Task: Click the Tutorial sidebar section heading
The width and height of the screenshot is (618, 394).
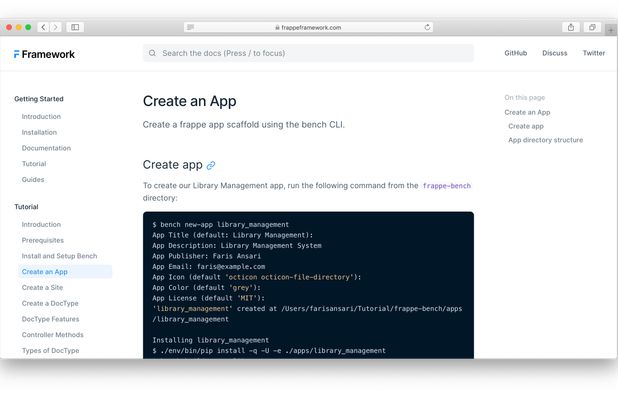Action: point(26,207)
